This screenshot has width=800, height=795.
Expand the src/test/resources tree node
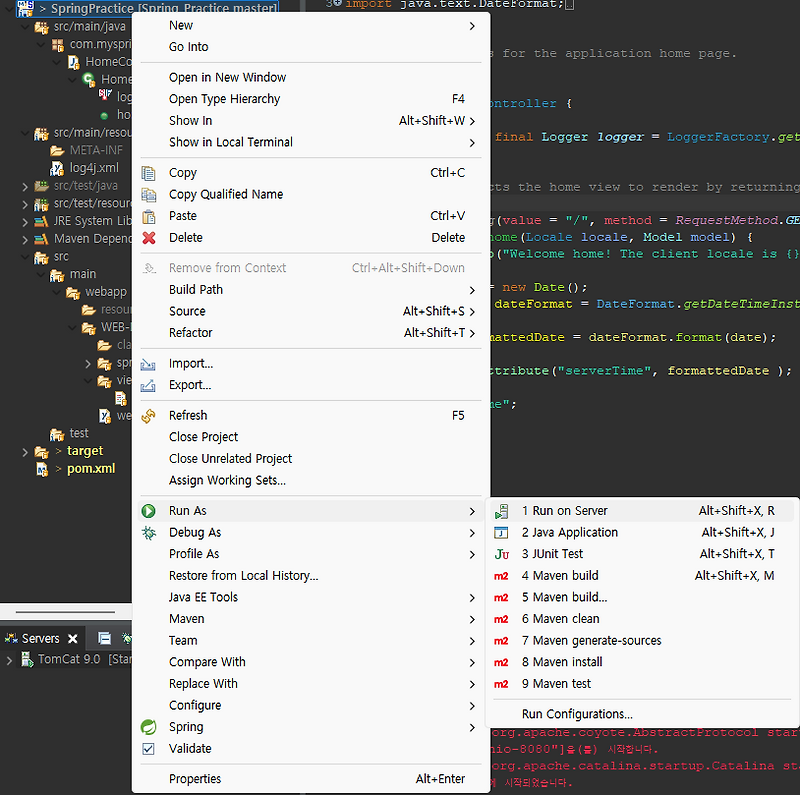point(24,204)
